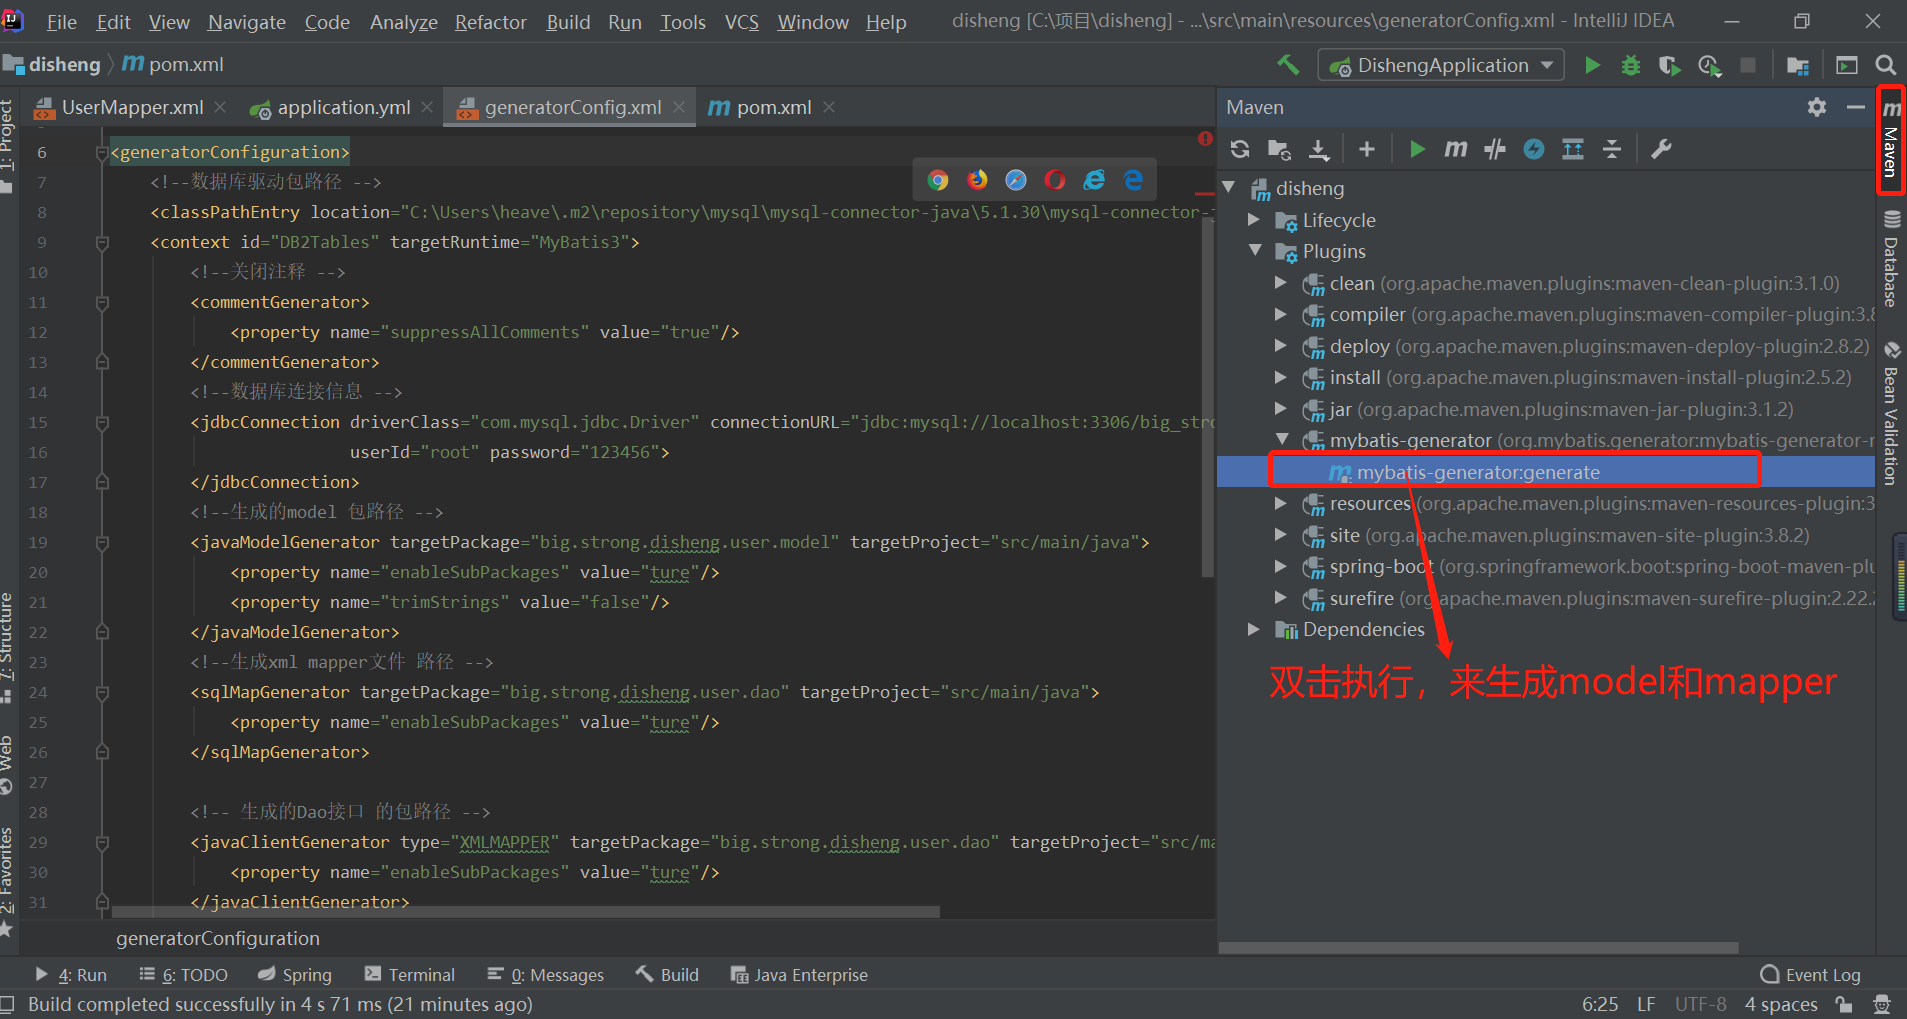
Task: Open in Firefox browser icon
Action: [977, 180]
